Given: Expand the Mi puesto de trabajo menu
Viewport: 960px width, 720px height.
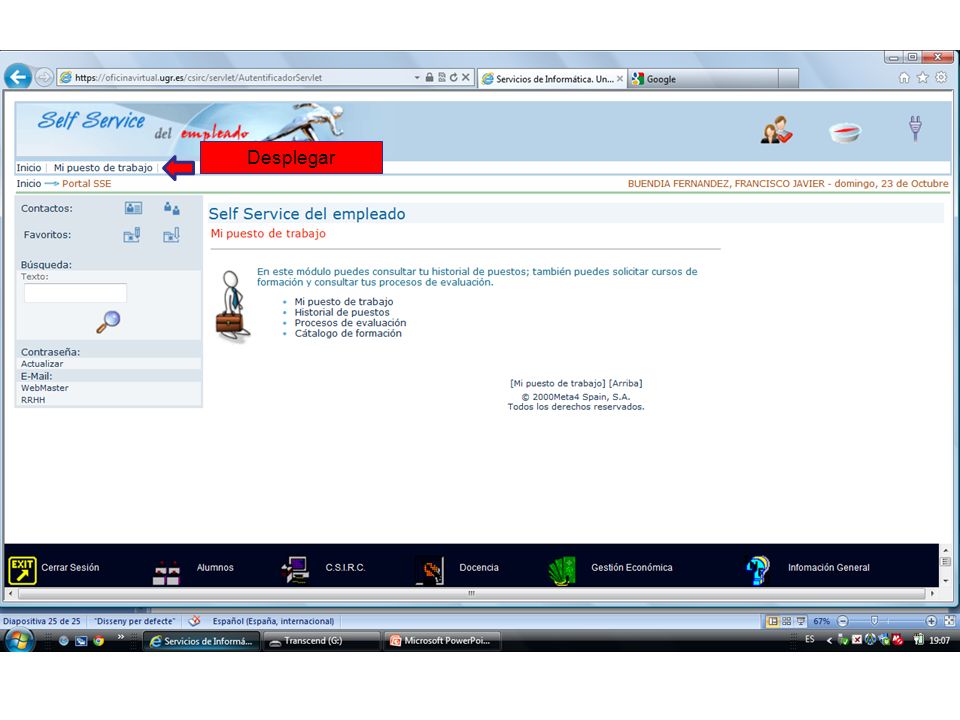Looking at the screenshot, I should click(103, 168).
